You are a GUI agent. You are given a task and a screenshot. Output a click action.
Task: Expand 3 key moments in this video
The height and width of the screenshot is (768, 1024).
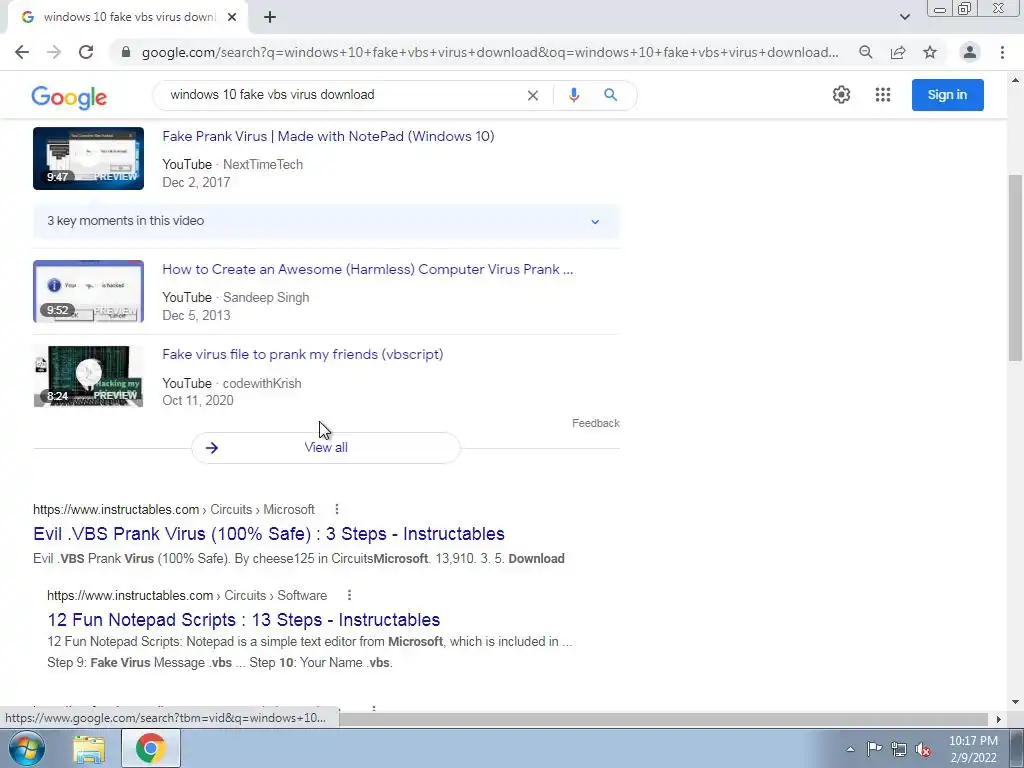[x=326, y=221]
